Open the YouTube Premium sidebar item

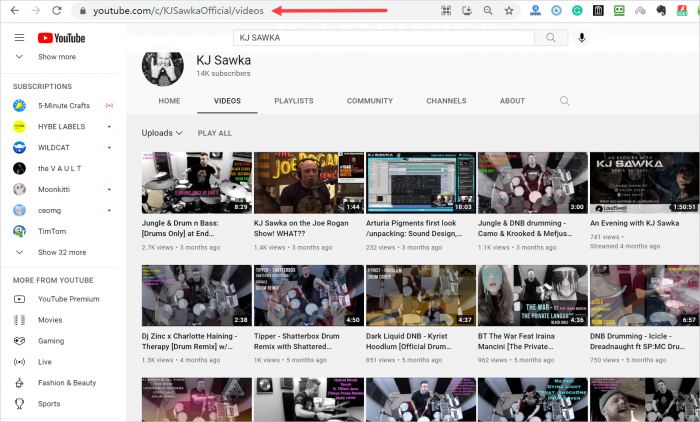tap(68, 299)
